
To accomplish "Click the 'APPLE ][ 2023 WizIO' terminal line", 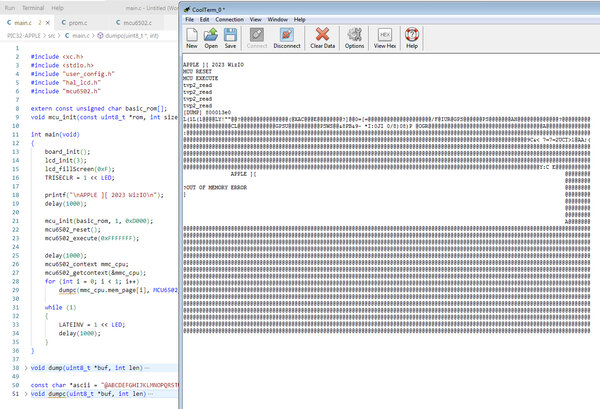I will (x=213, y=65).
